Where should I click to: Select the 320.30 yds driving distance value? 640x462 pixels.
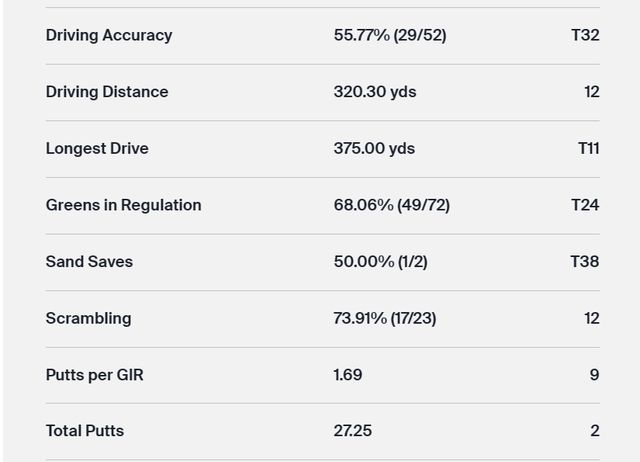click(375, 92)
